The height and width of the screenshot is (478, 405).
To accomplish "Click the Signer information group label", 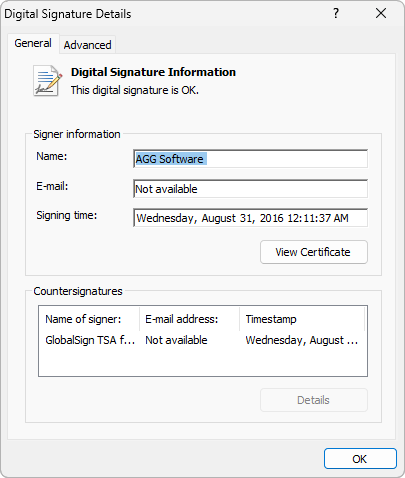I will [77, 134].
